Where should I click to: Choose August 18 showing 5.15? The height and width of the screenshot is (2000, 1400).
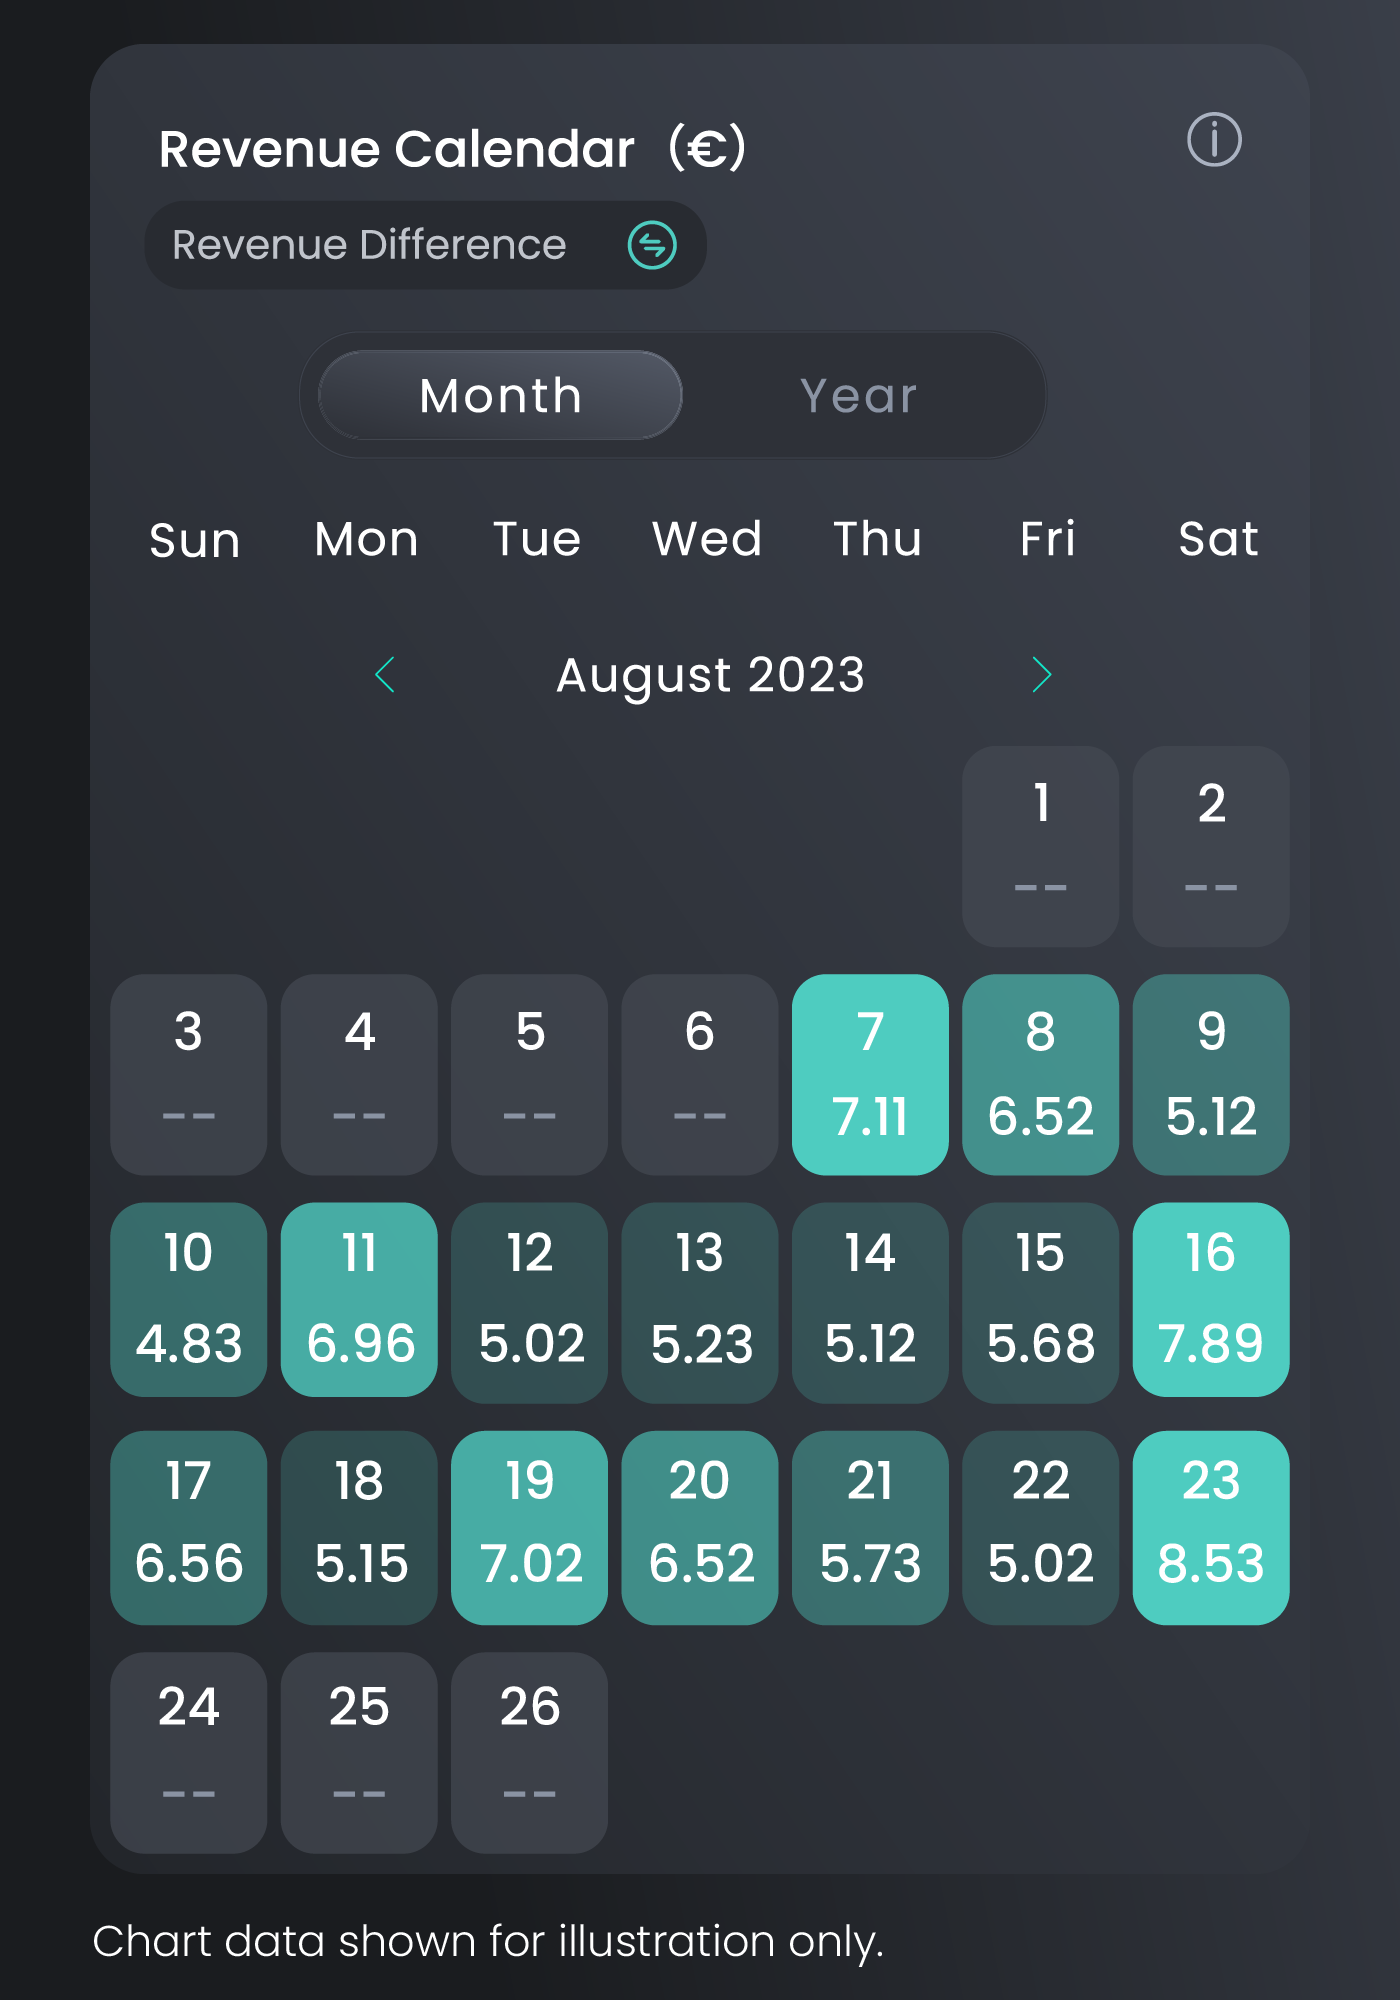coord(359,1527)
